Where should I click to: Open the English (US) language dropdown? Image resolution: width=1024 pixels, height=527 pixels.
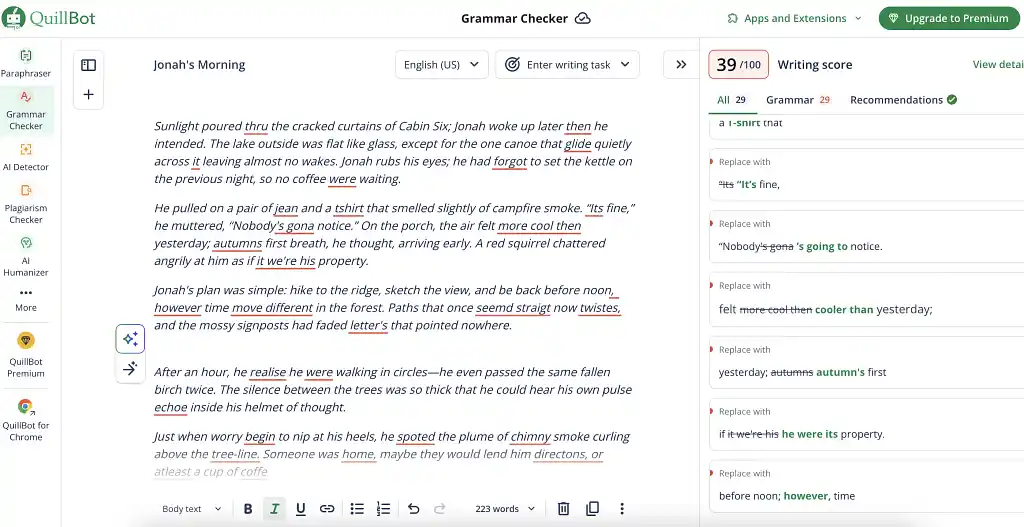(441, 65)
